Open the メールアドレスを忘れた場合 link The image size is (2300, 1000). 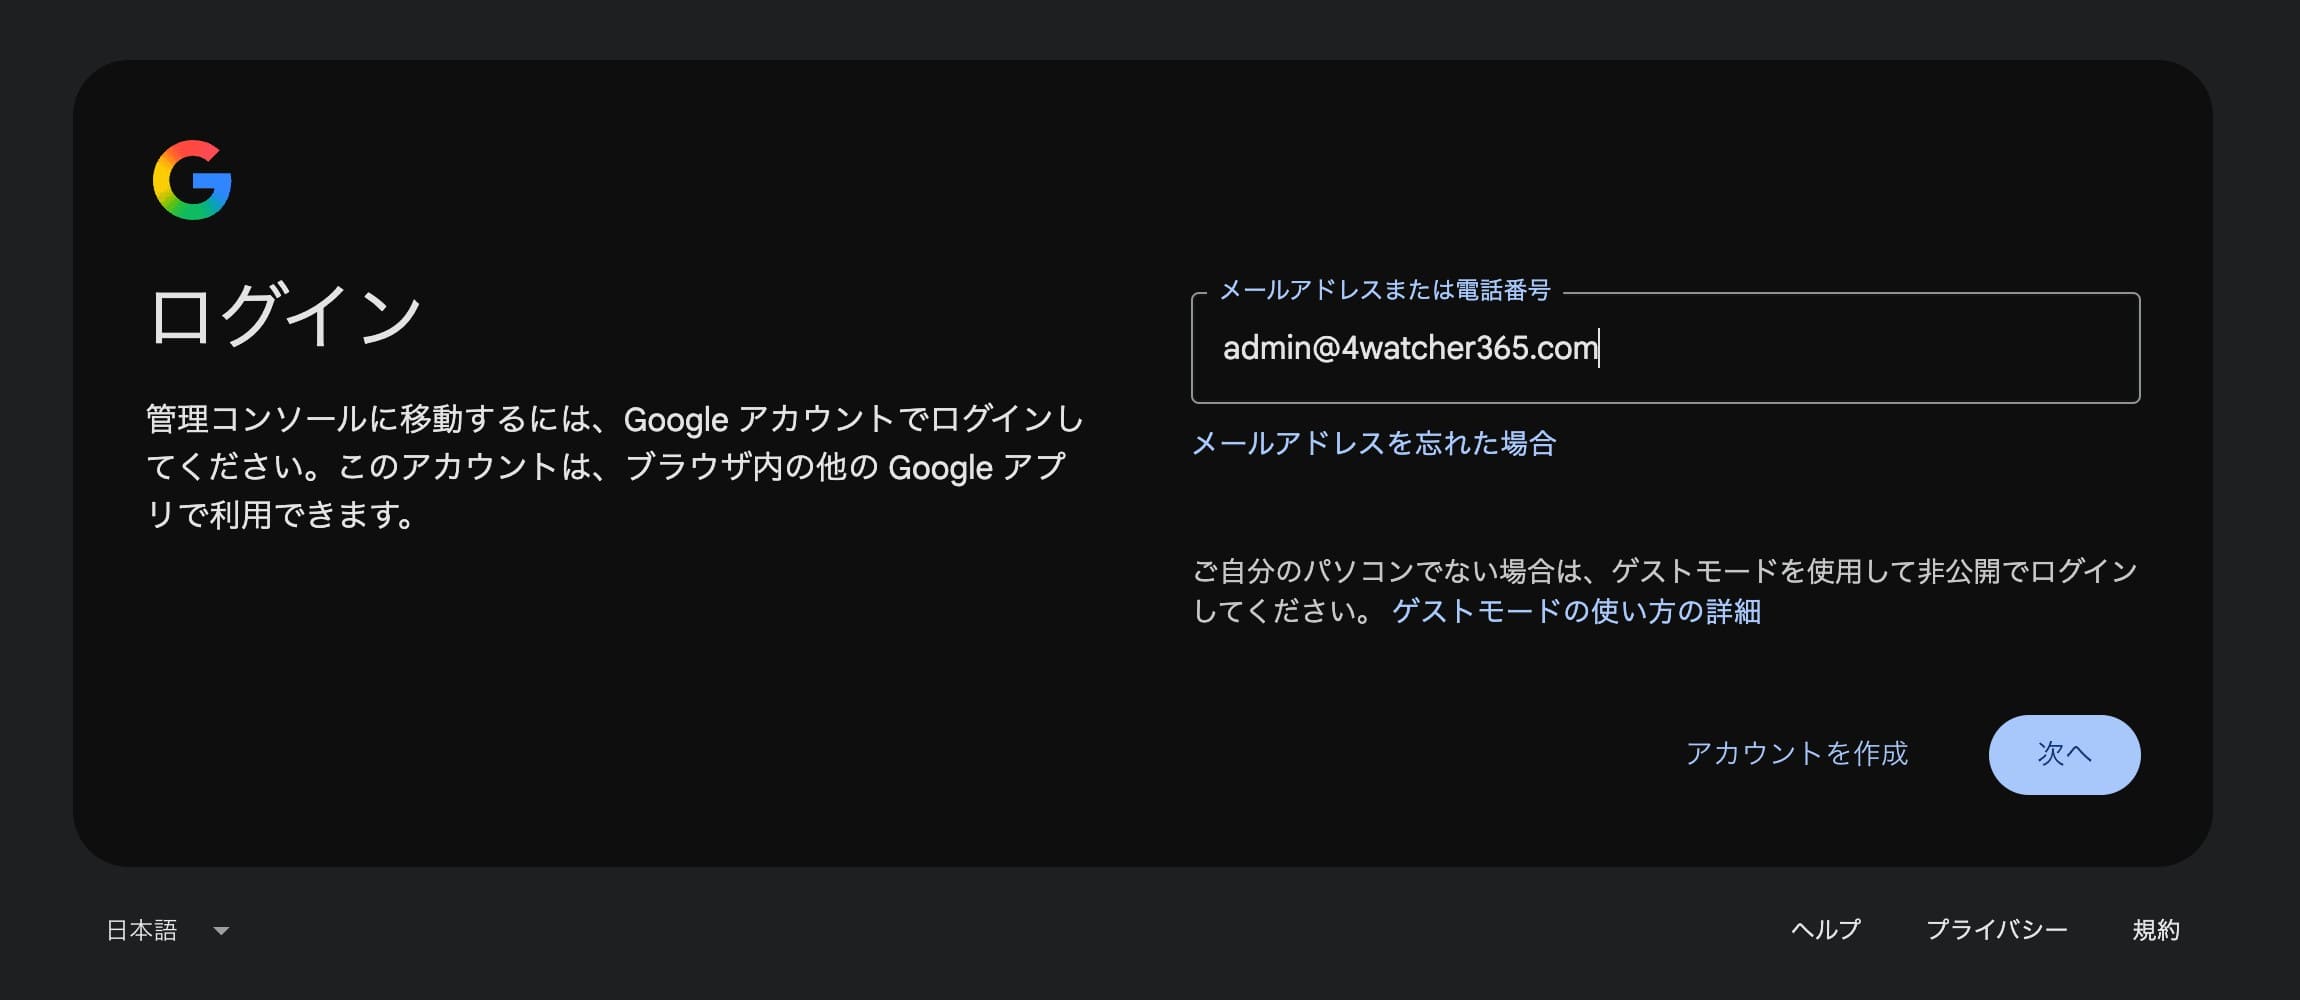tap(1374, 443)
